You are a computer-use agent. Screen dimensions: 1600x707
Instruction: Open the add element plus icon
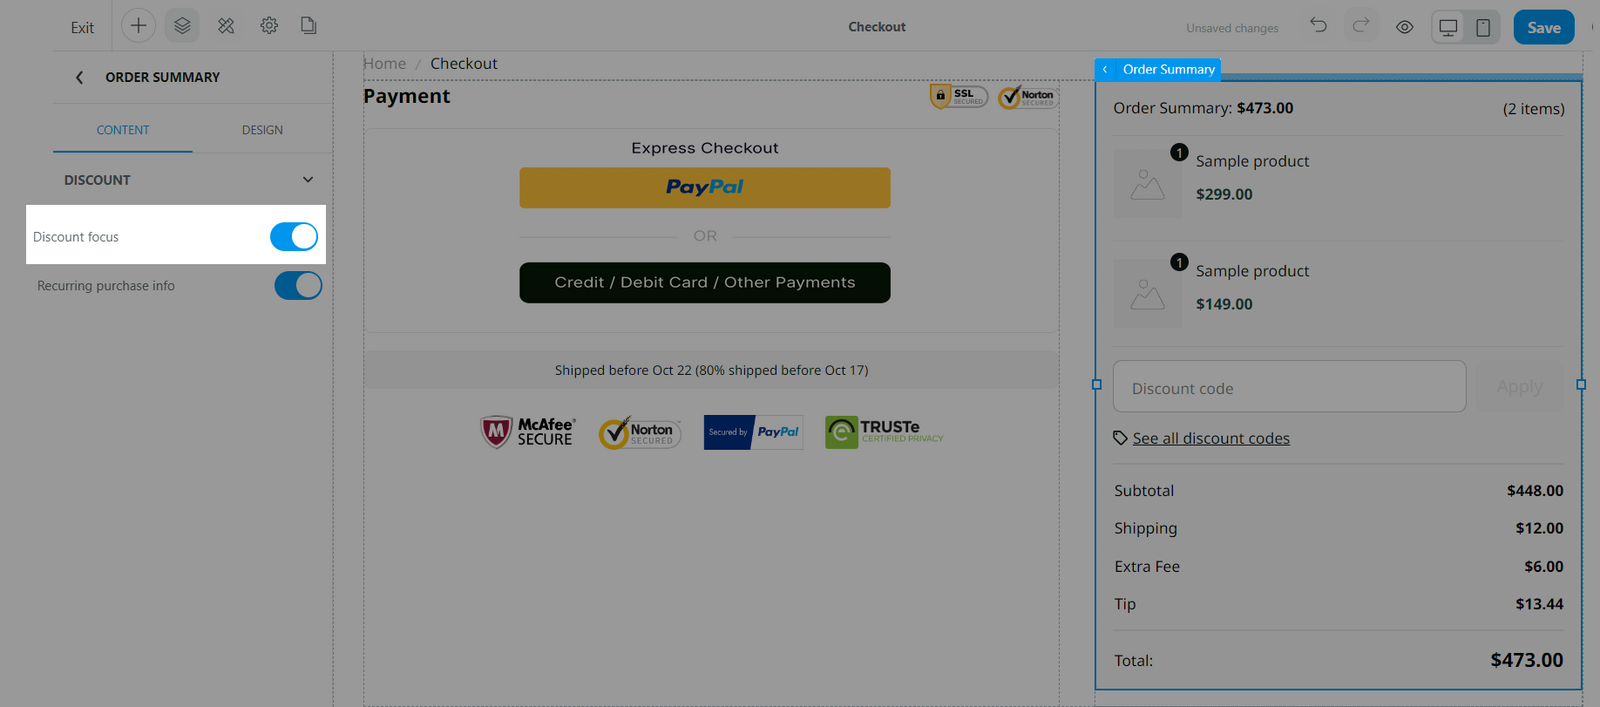(x=138, y=26)
